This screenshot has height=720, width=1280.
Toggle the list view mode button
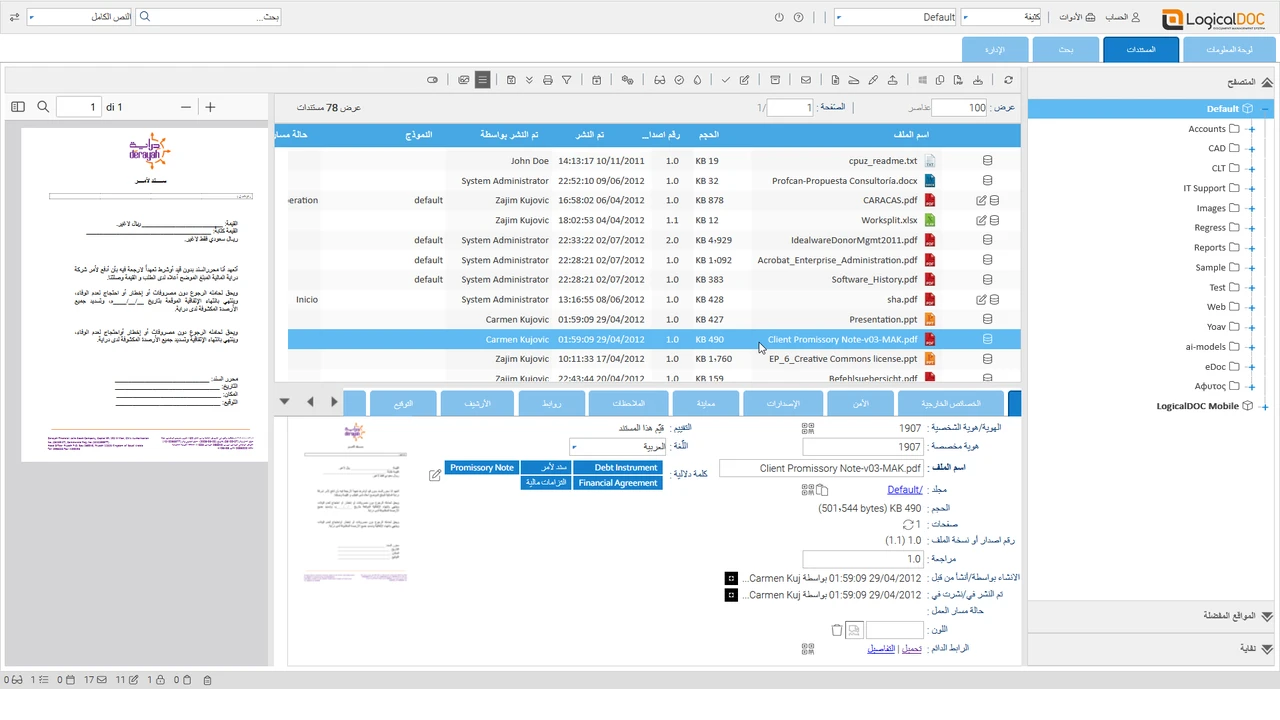pyautogui.click(x=482, y=80)
